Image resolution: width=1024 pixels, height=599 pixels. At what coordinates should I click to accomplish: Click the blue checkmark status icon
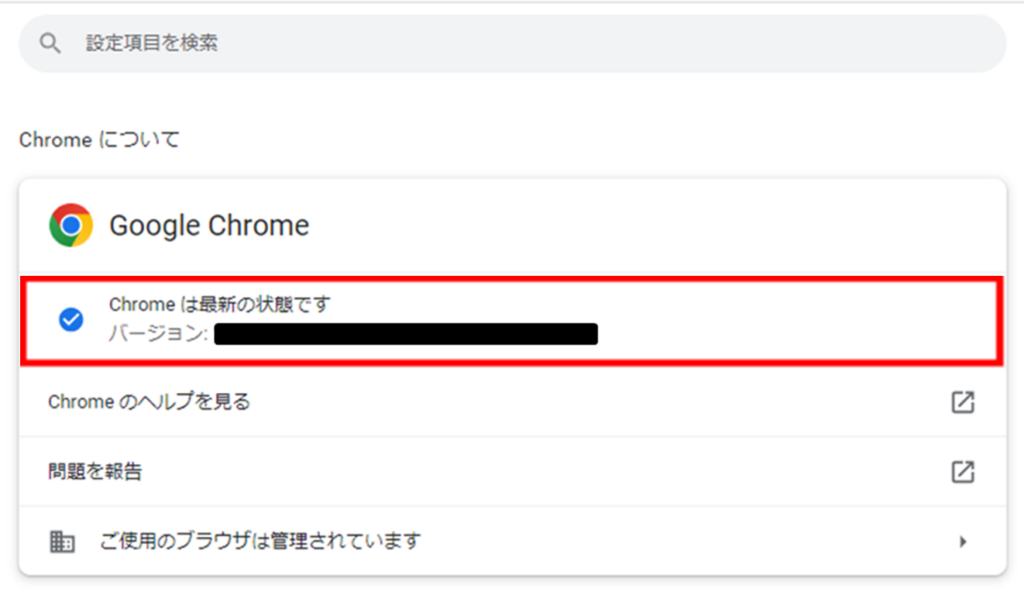(x=71, y=319)
